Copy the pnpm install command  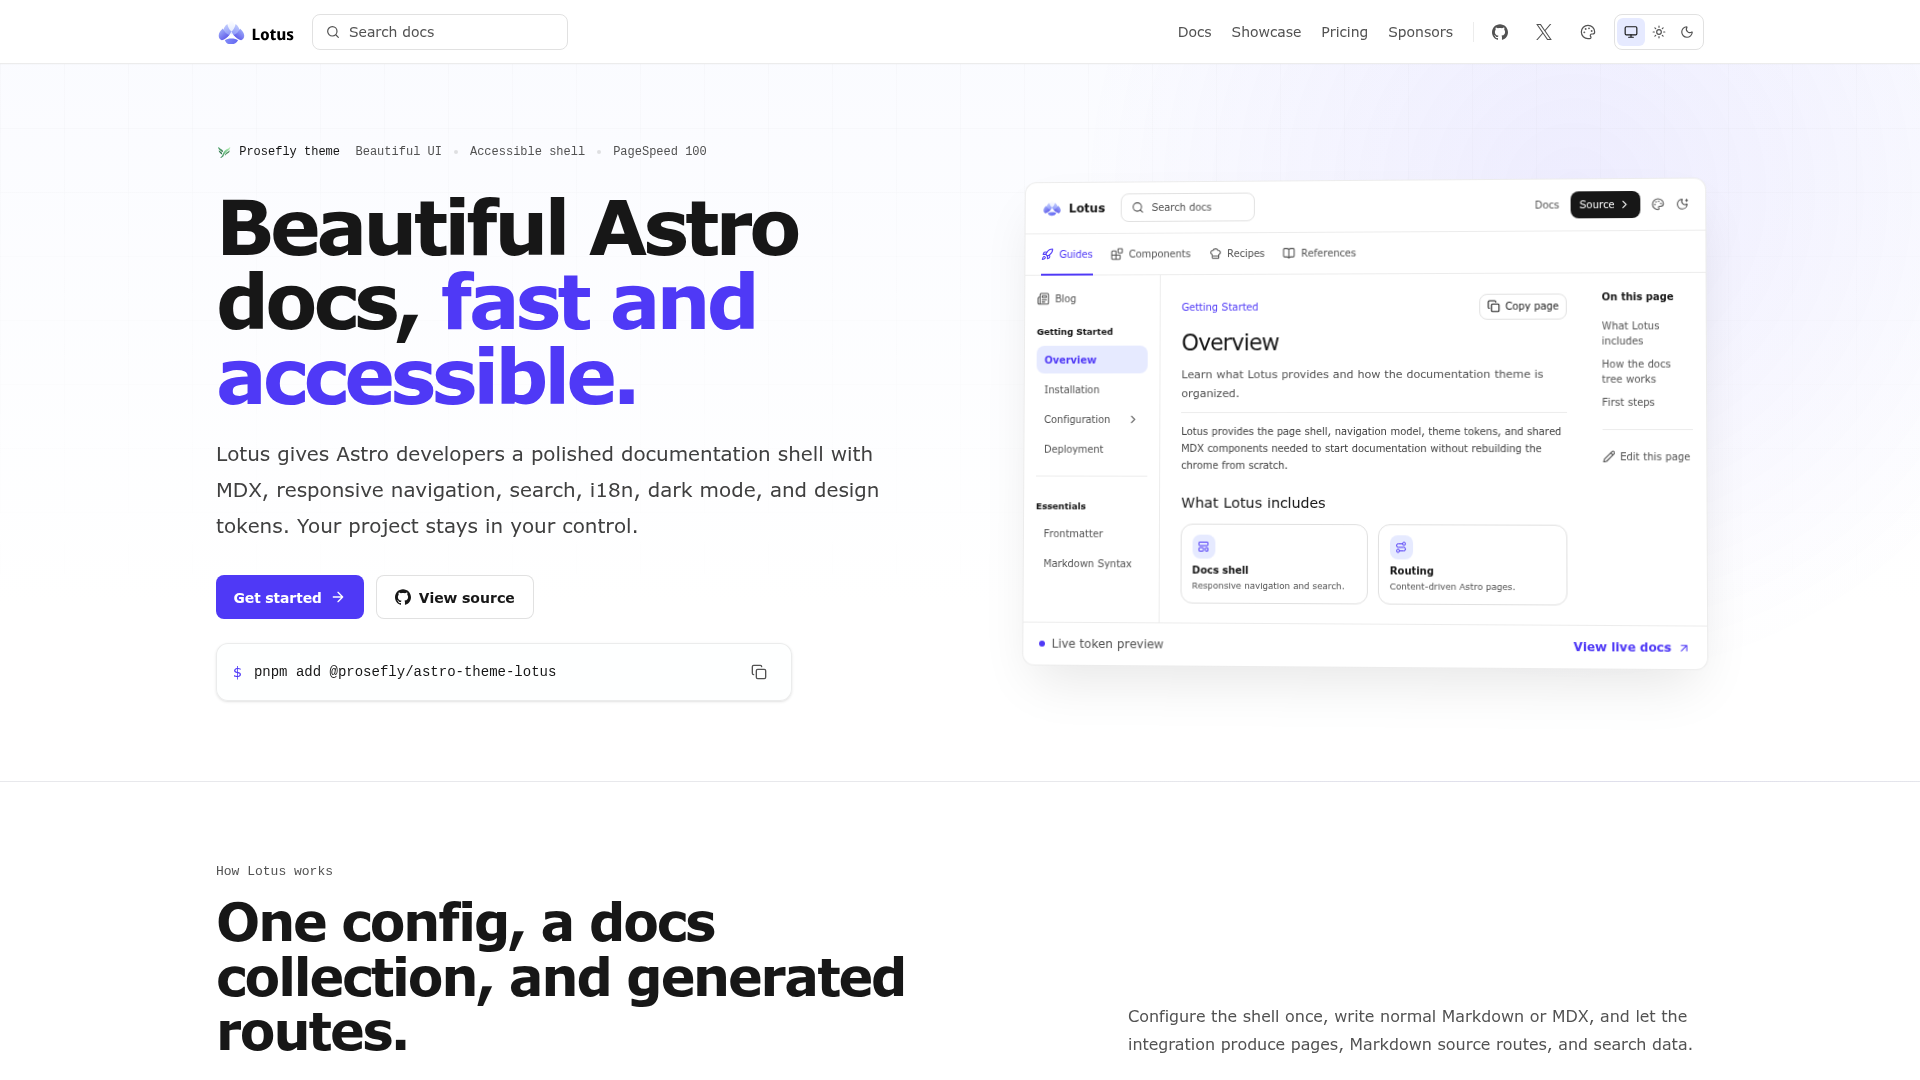[x=759, y=672]
